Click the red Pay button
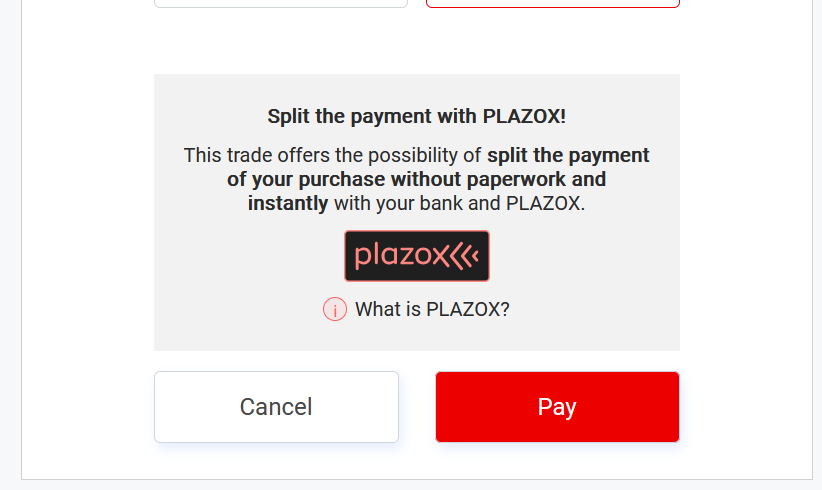The height and width of the screenshot is (490, 822). [557, 407]
